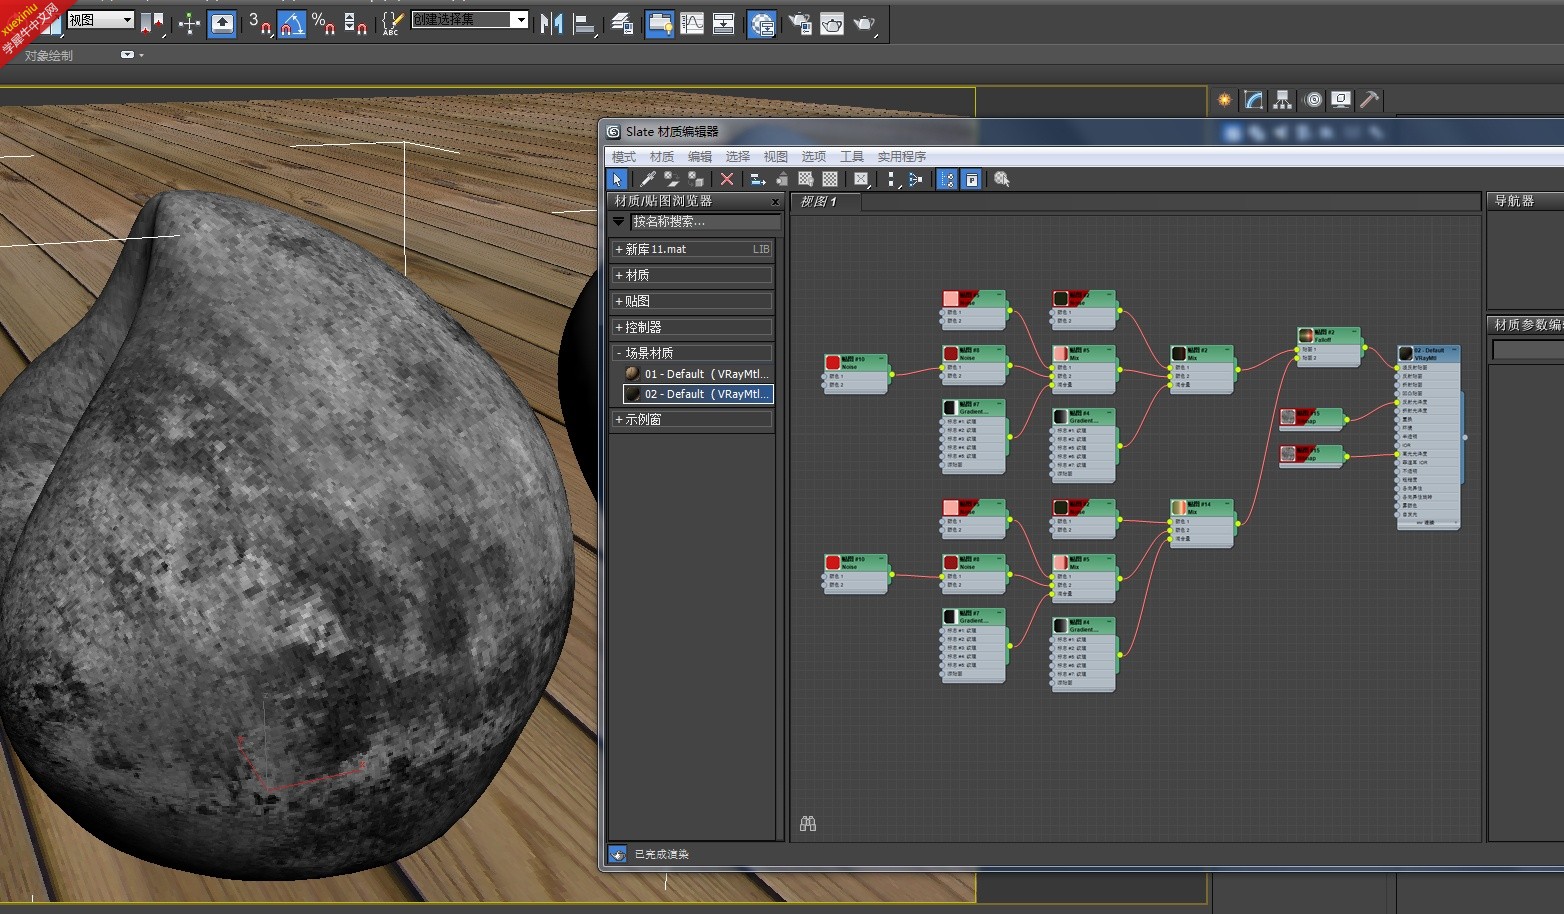Toggle 3D Snaps in main toolbar
1564x914 pixels.
click(260, 23)
